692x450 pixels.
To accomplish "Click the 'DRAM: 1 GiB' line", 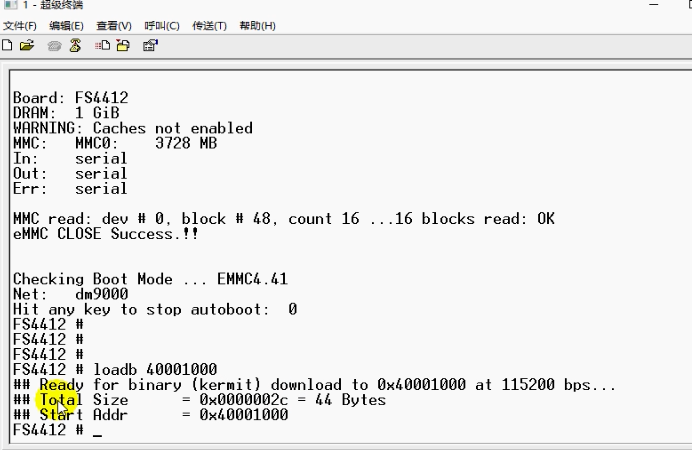I will click(66, 112).
